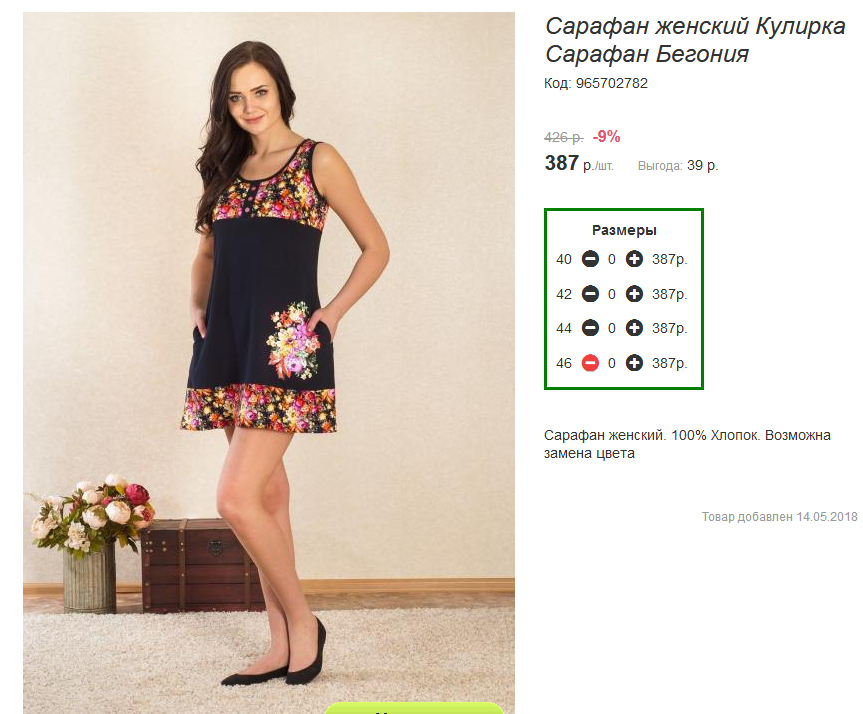Increase quantity for size 46
Image resolution: width=863 pixels, height=714 pixels.
tap(634, 363)
